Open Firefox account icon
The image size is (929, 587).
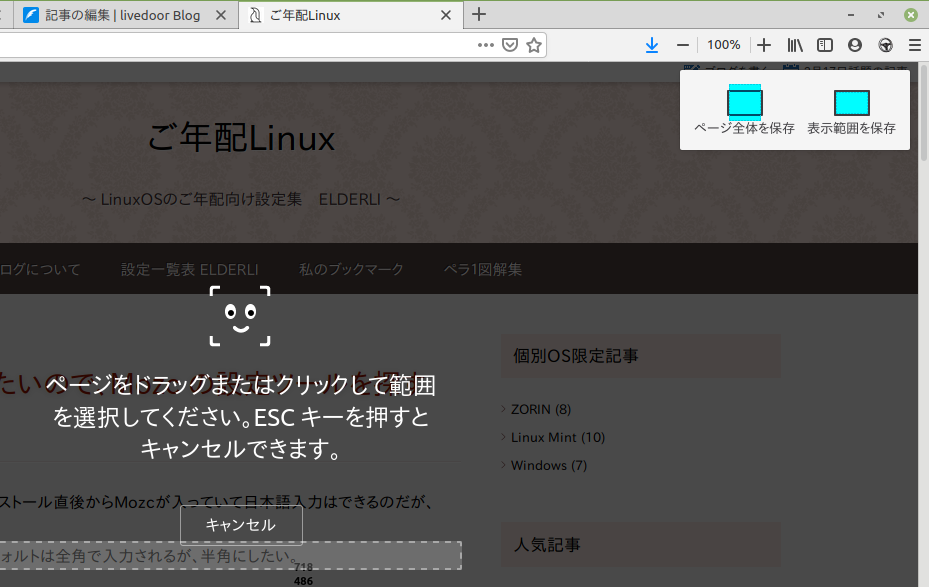[x=854, y=45]
